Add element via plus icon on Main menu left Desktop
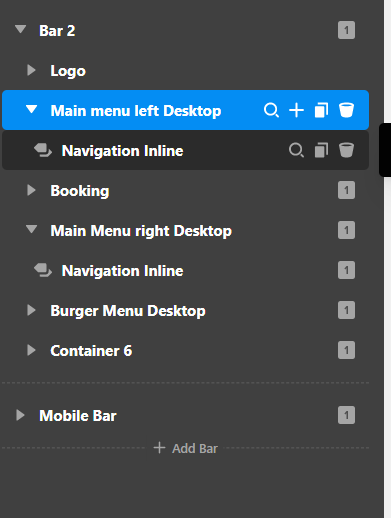391x518 pixels. tap(296, 110)
